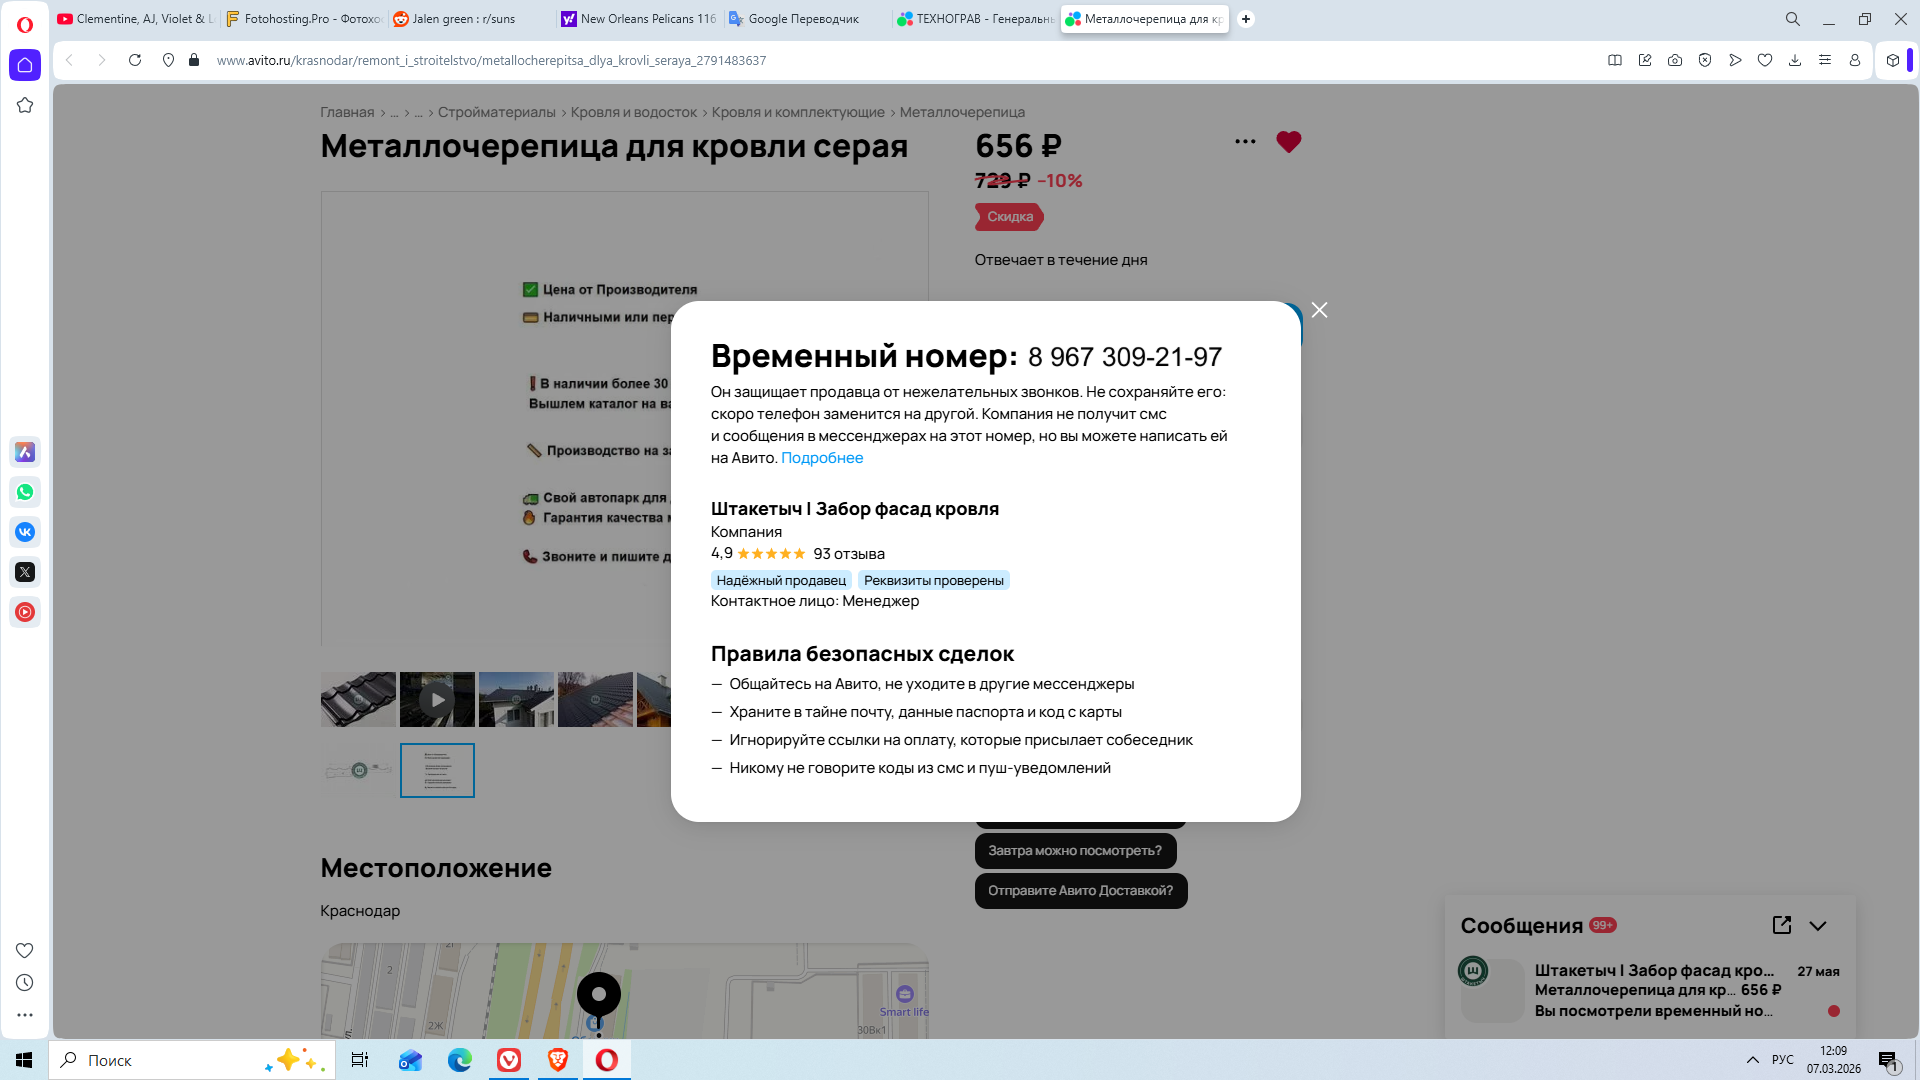The width and height of the screenshot is (1920, 1080).
Task: Open X (Twitter) sidebar icon
Action: [x=25, y=572]
